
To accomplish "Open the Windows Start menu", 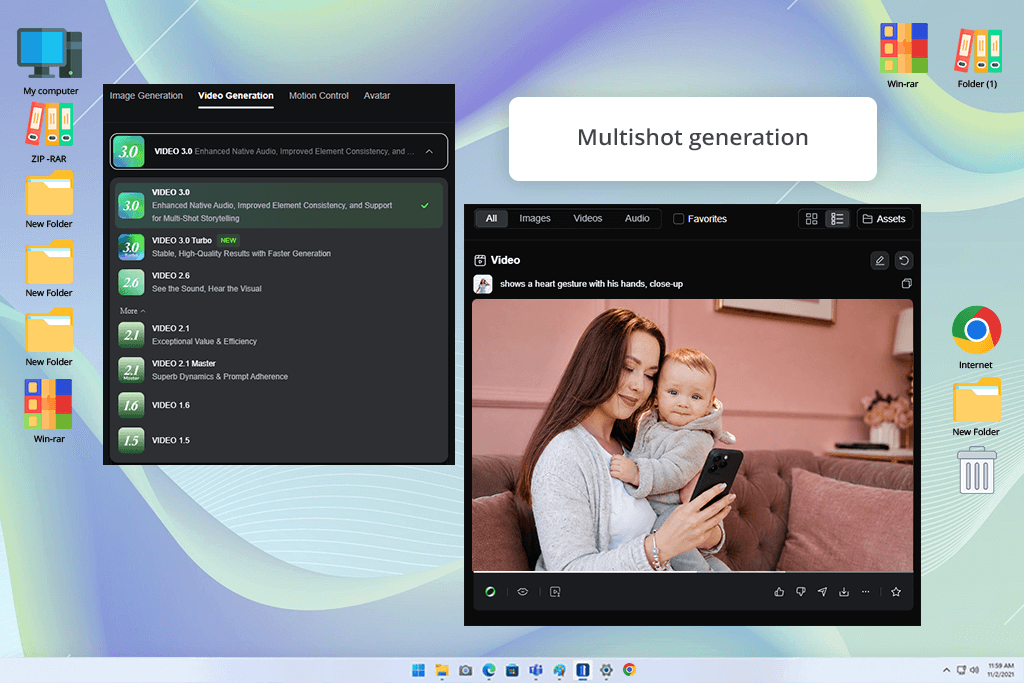I will [419, 670].
